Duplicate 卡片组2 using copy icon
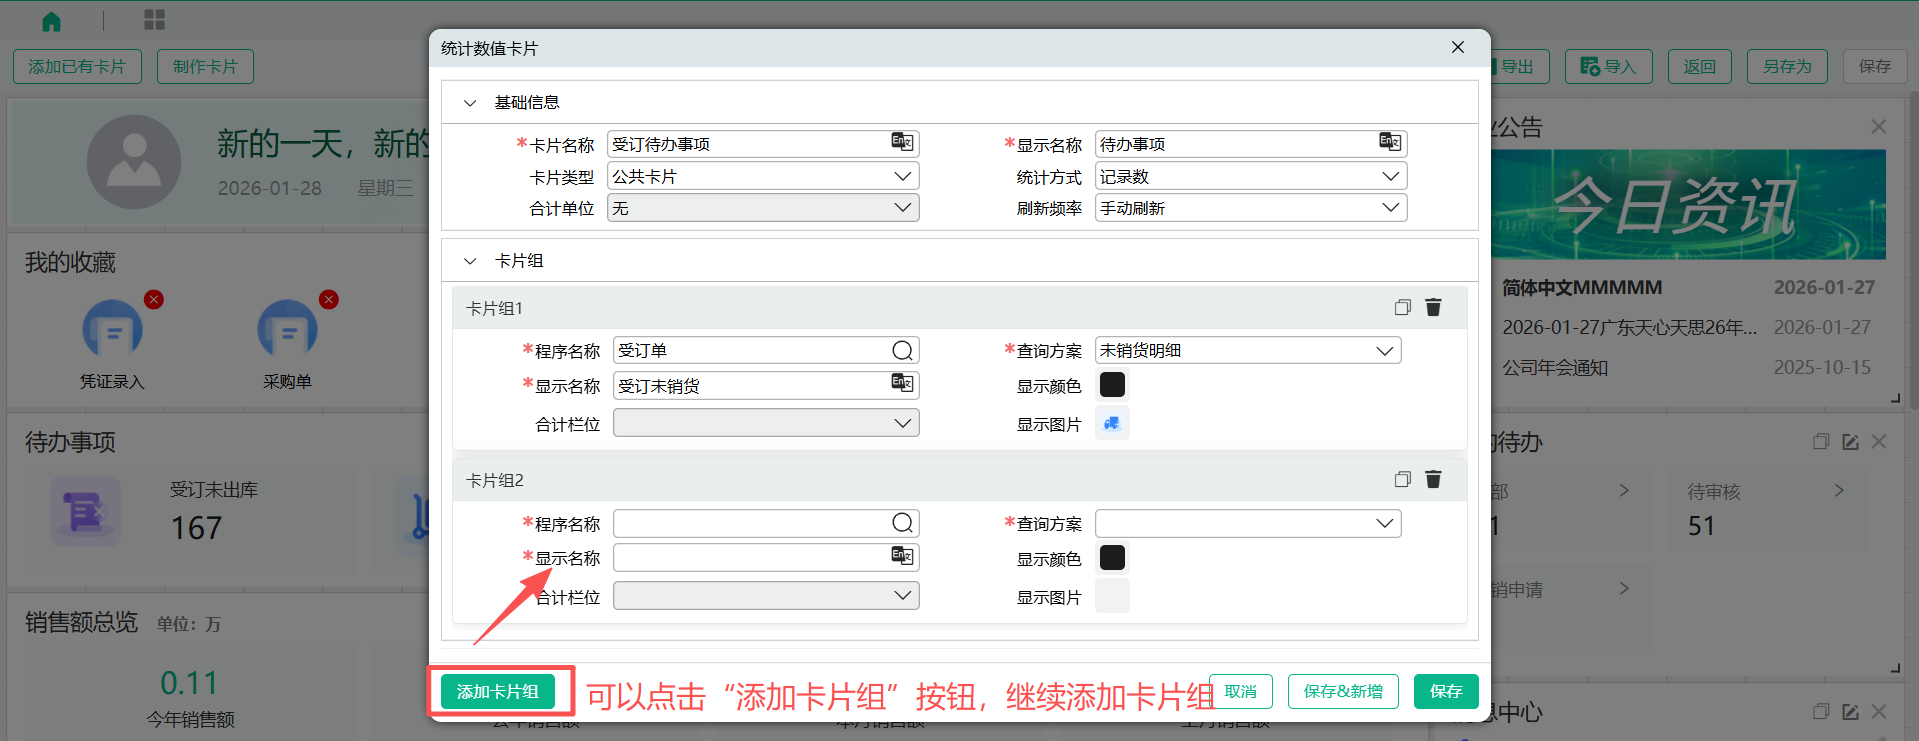Image resolution: width=1919 pixels, height=741 pixels. tap(1402, 479)
